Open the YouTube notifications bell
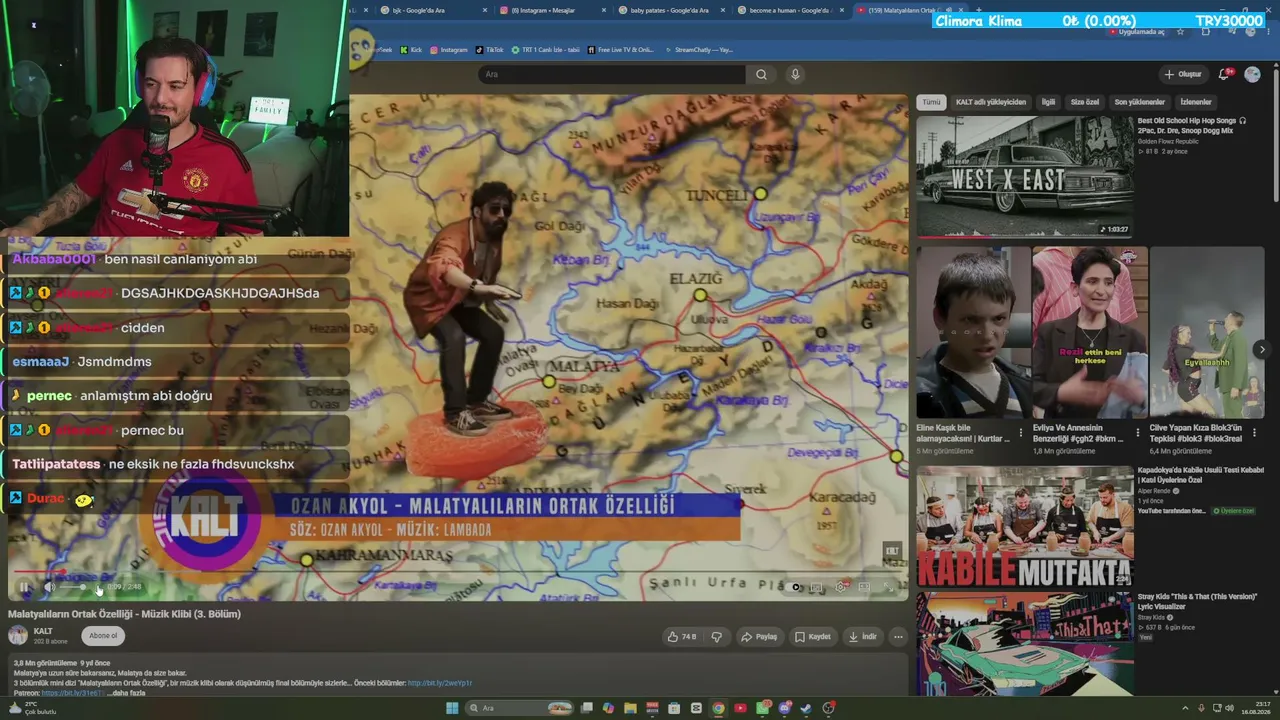 pos(1224,74)
